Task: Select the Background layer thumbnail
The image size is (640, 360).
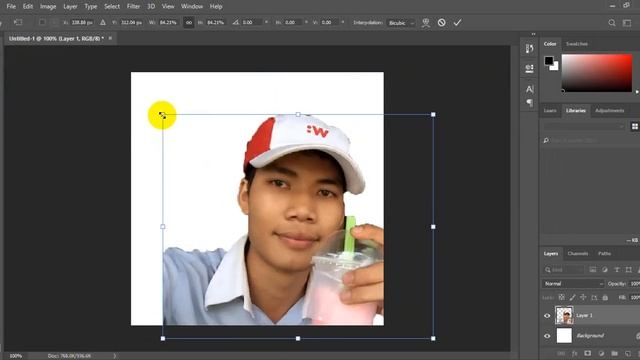Action: click(x=564, y=336)
